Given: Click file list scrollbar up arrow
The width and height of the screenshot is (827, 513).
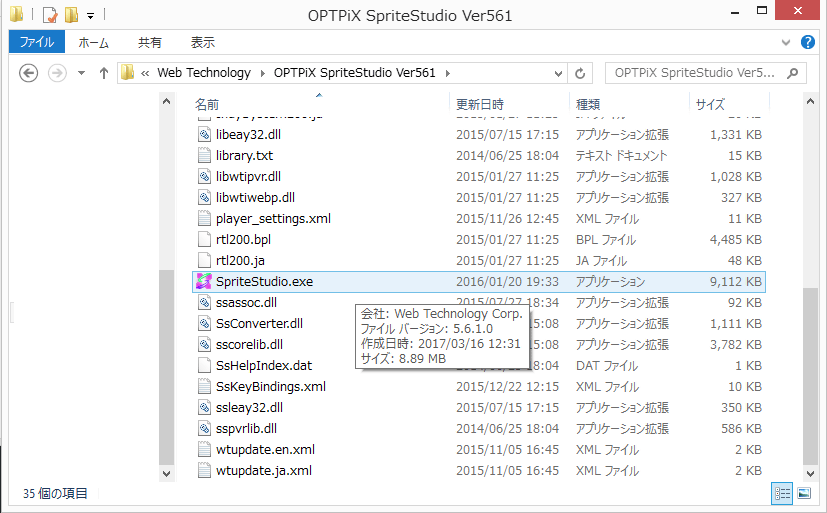Looking at the screenshot, I should pyautogui.click(x=810, y=101).
